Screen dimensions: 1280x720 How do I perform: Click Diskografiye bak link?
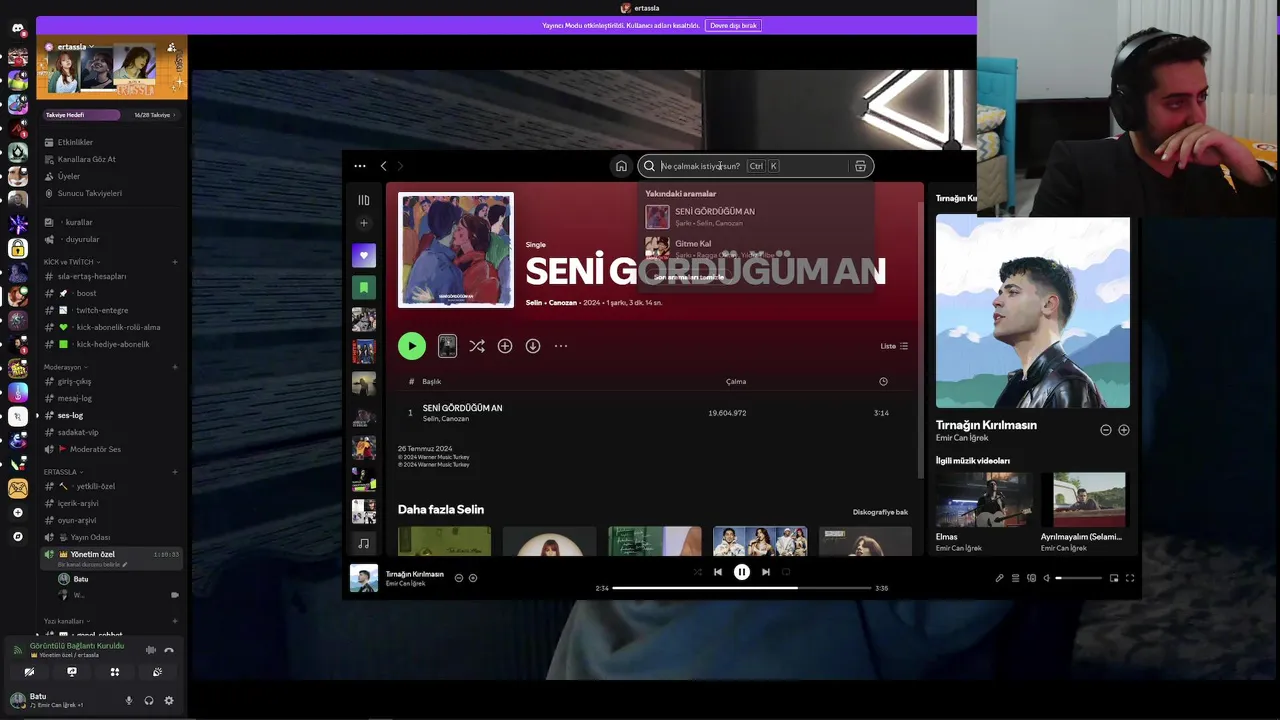(x=880, y=512)
